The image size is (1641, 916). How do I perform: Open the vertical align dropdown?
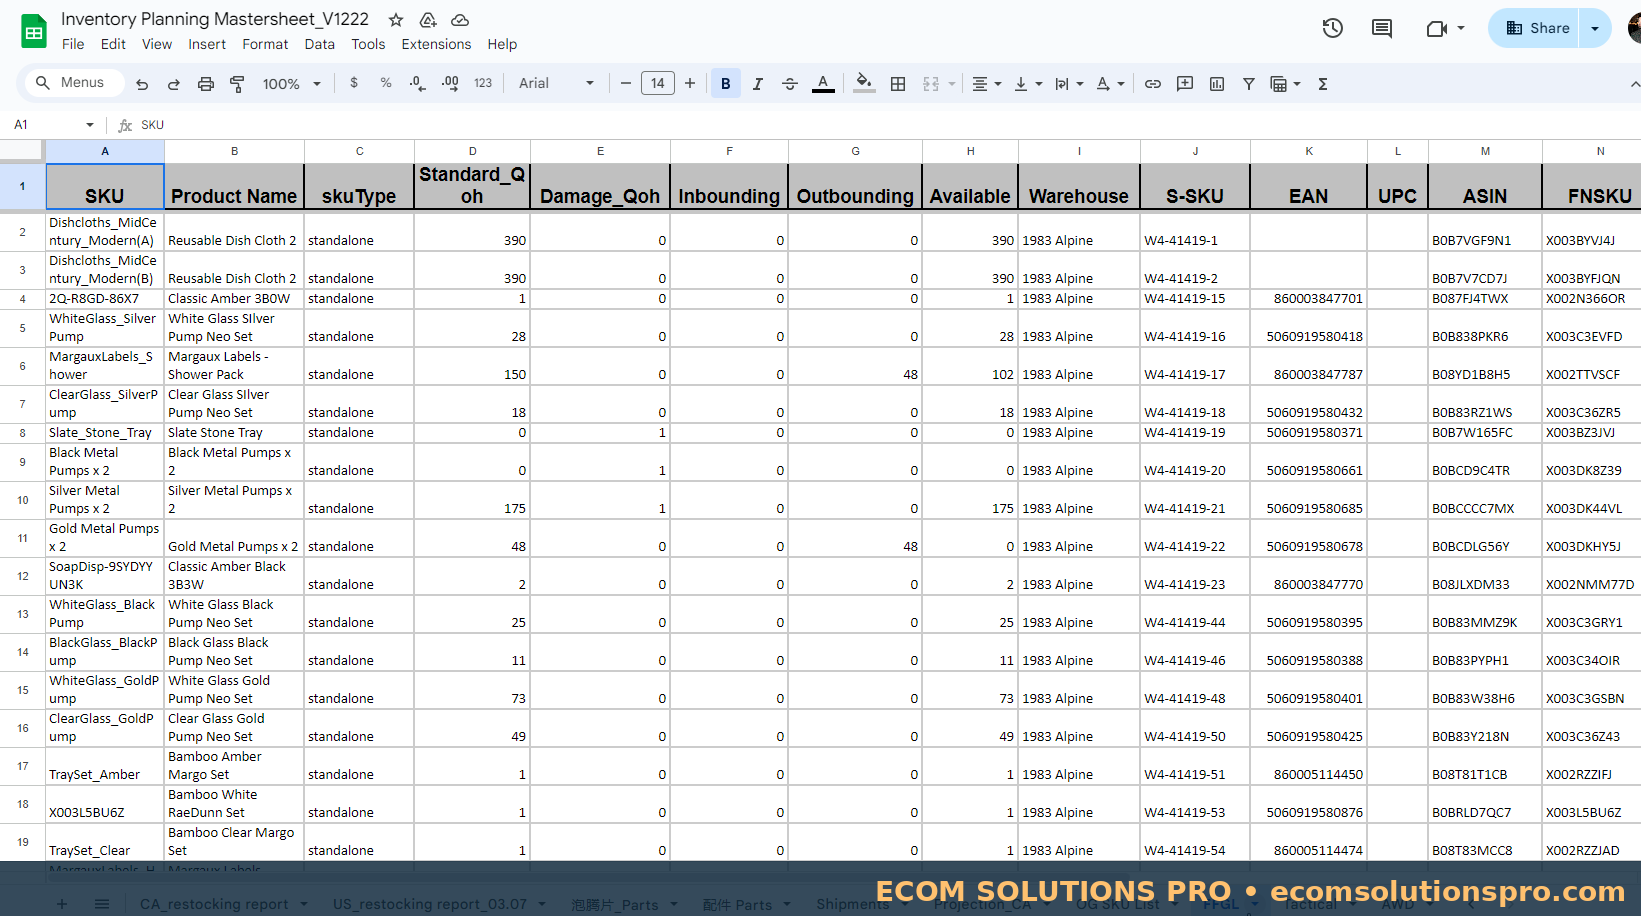pos(1028,84)
